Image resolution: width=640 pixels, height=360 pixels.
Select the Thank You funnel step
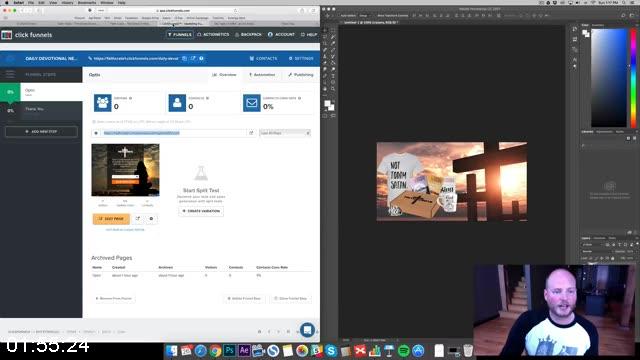pyautogui.click(x=41, y=110)
